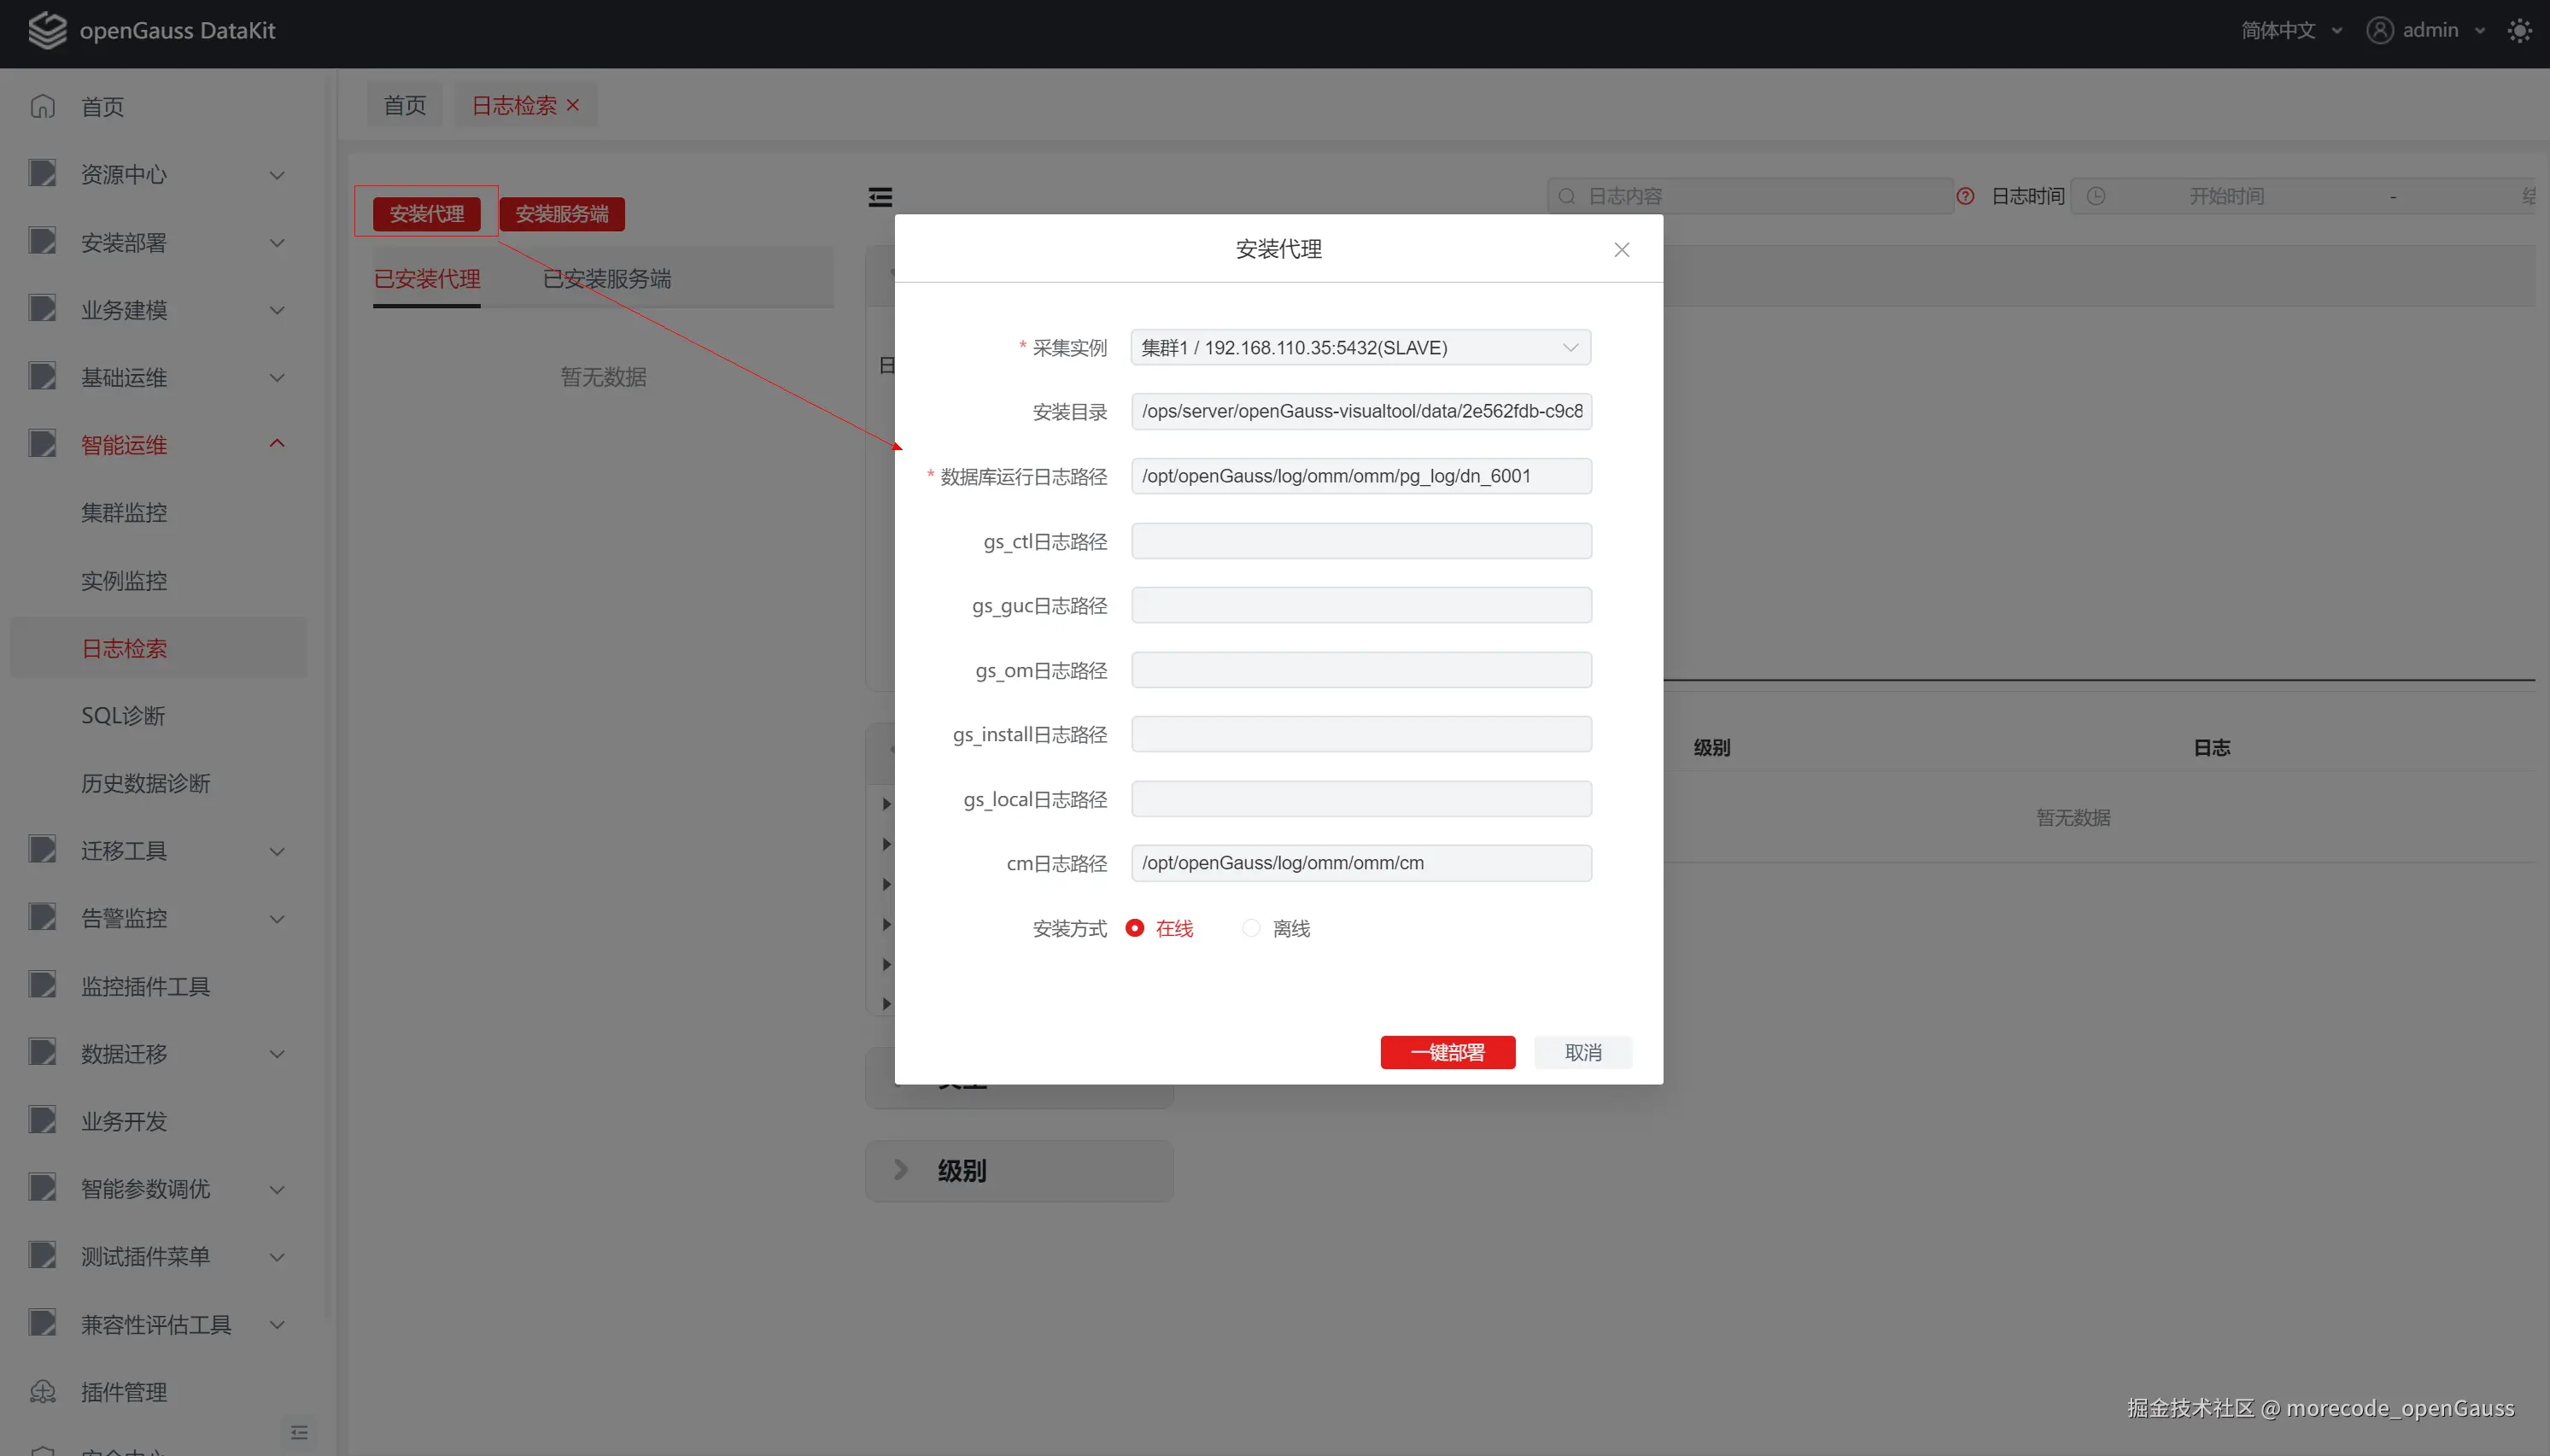Click the 取消 cancel button
The image size is (2550, 1456).
1582,1052
